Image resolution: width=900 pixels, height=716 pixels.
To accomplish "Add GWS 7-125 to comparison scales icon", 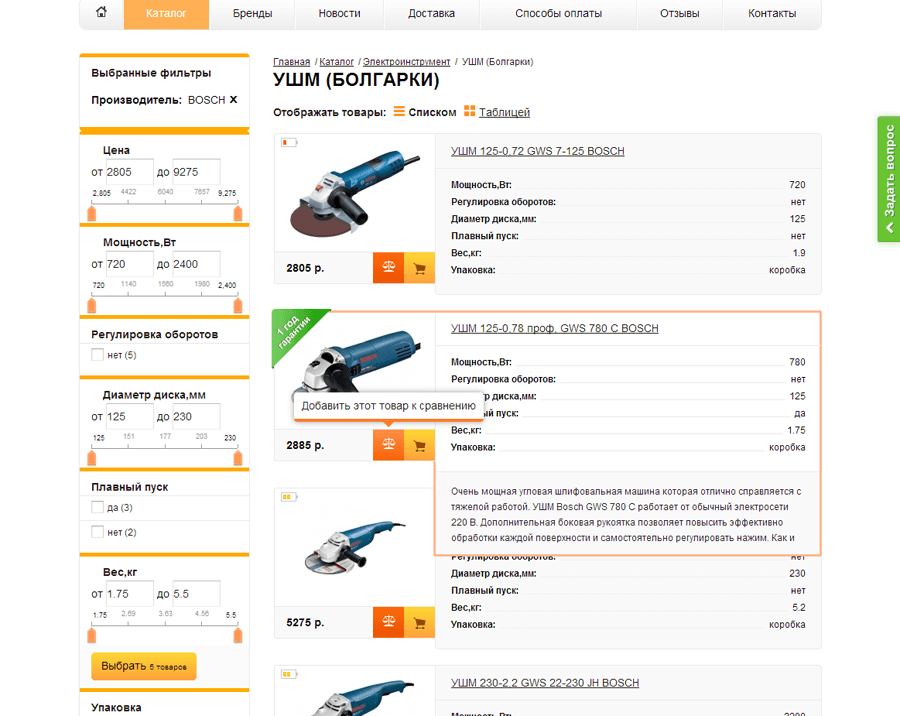I will click(x=389, y=268).
